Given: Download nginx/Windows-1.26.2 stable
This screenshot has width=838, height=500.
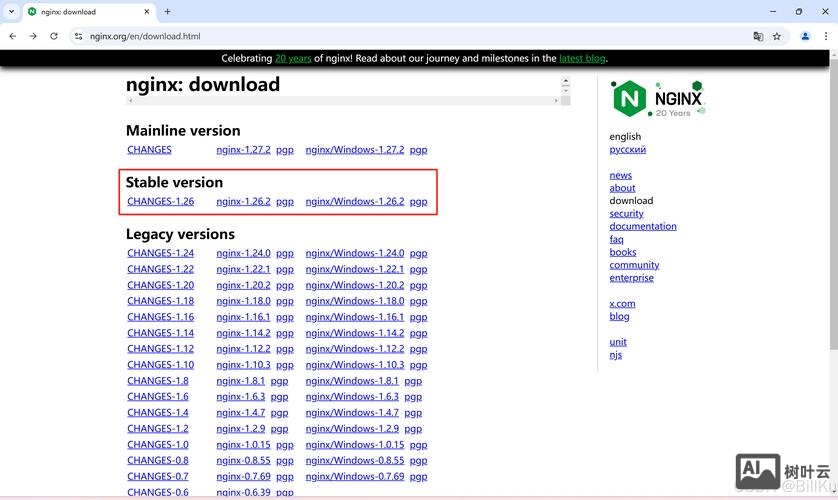Looking at the screenshot, I should tap(355, 202).
